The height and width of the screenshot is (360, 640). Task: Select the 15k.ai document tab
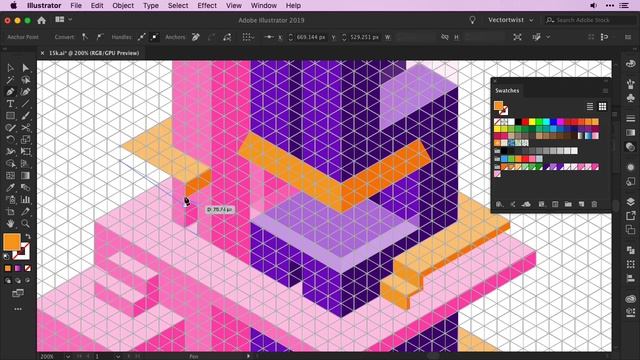[94, 53]
